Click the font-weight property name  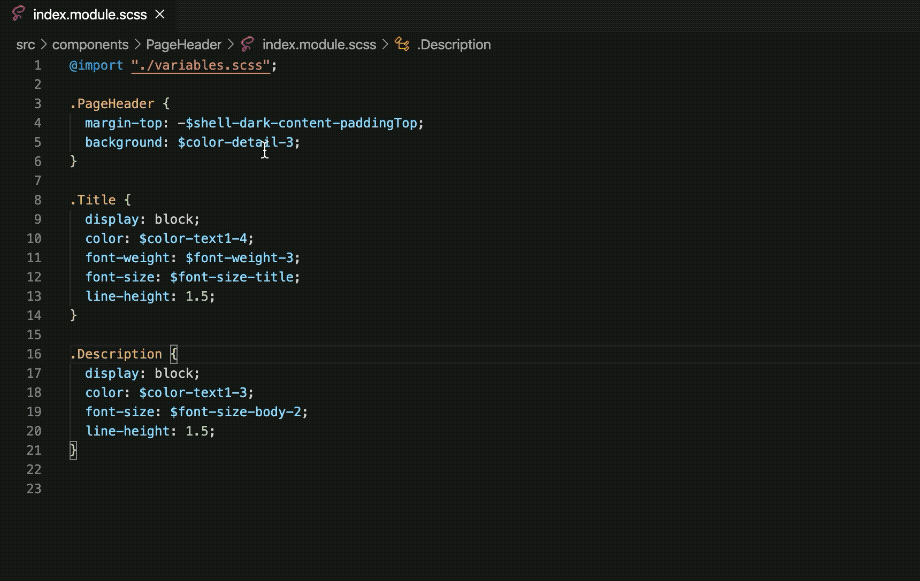[127, 258]
